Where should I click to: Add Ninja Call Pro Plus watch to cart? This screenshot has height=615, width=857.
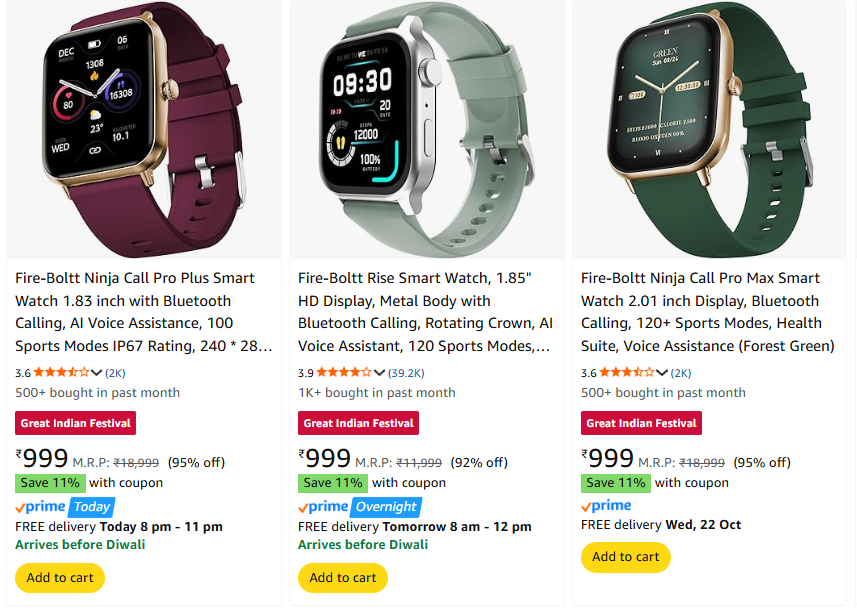[x=60, y=578]
